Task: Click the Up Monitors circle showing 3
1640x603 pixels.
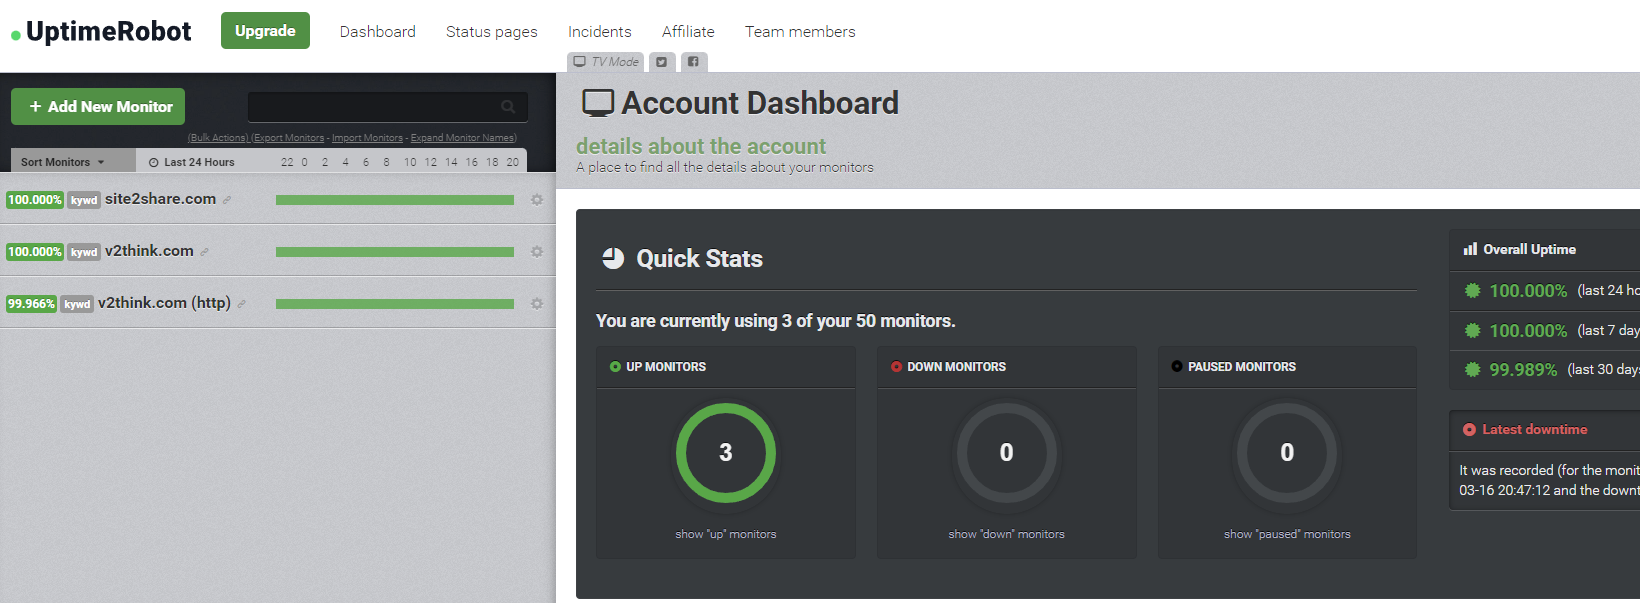Action: pyautogui.click(x=726, y=453)
